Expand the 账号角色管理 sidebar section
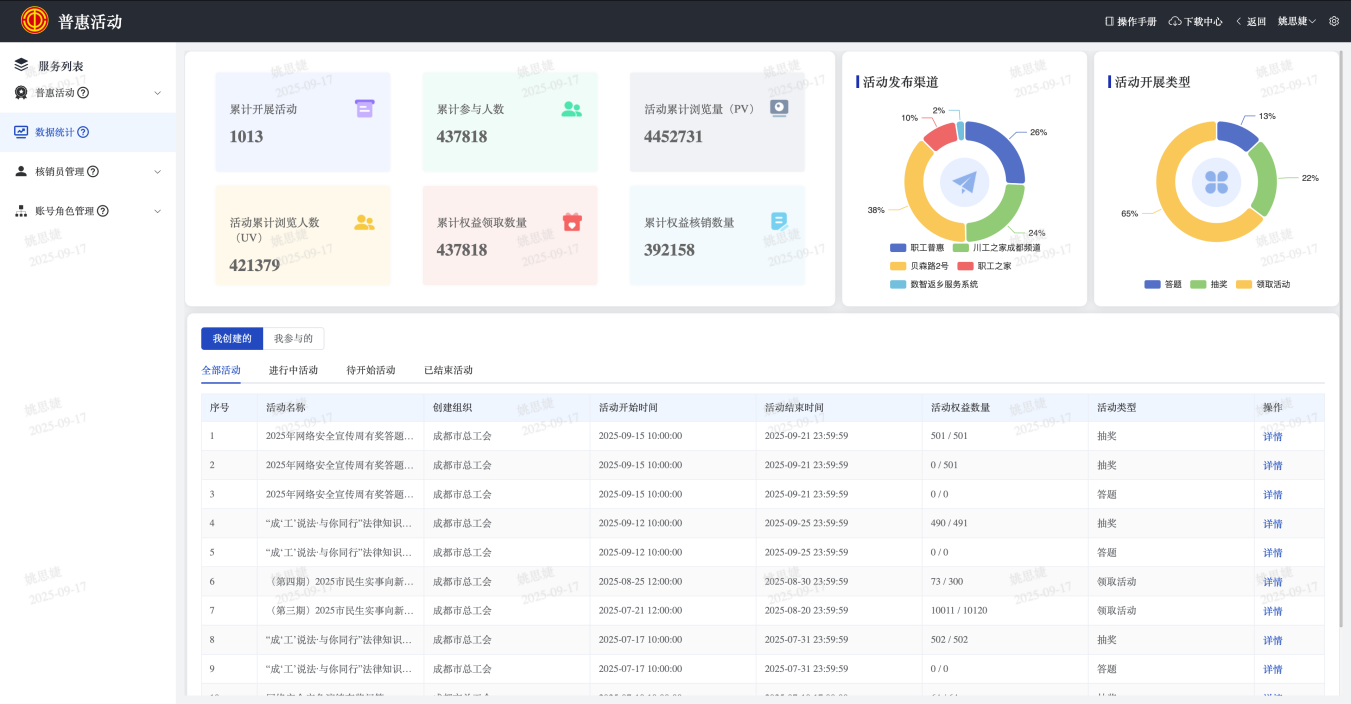The width and height of the screenshot is (1351, 704). 157,211
